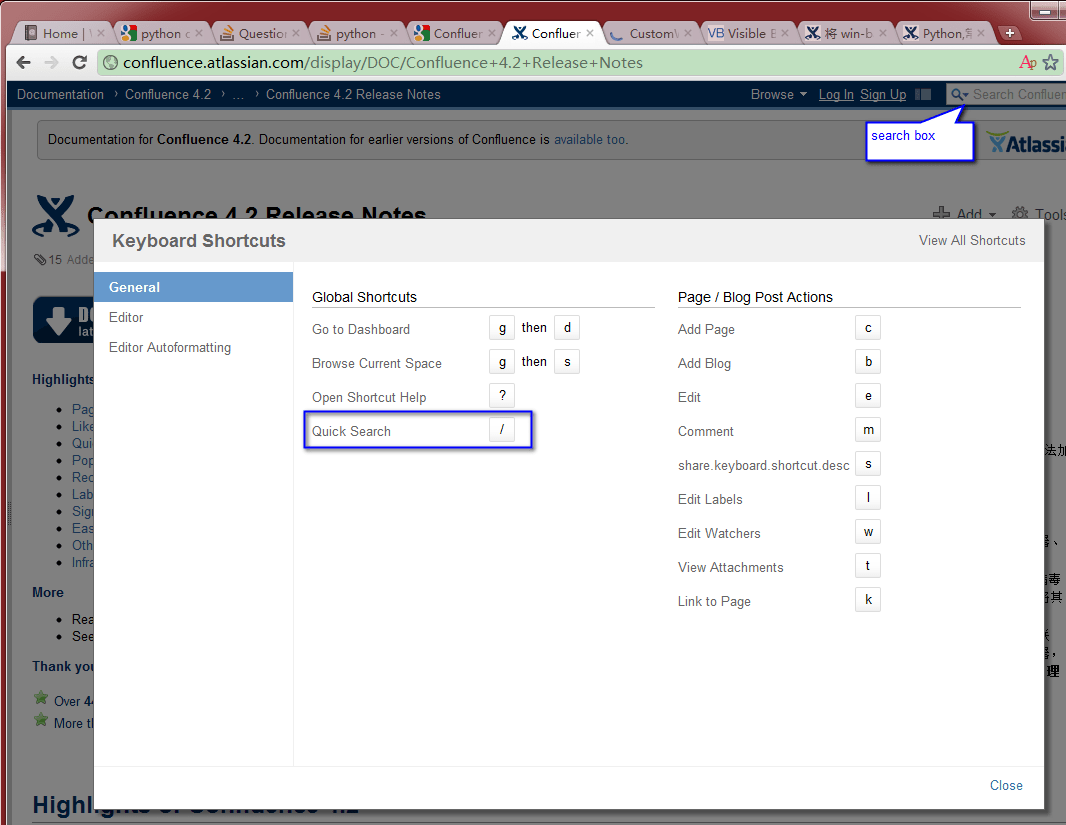Click the 'available too' link
This screenshot has width=1066, height=825.
589,139
